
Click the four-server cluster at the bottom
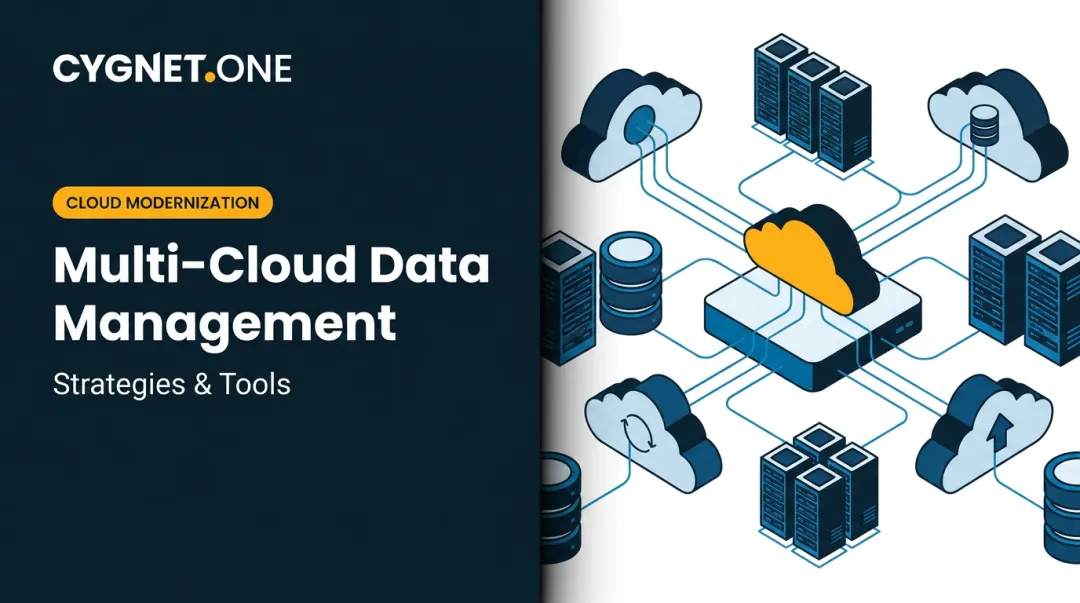[820, 494]
